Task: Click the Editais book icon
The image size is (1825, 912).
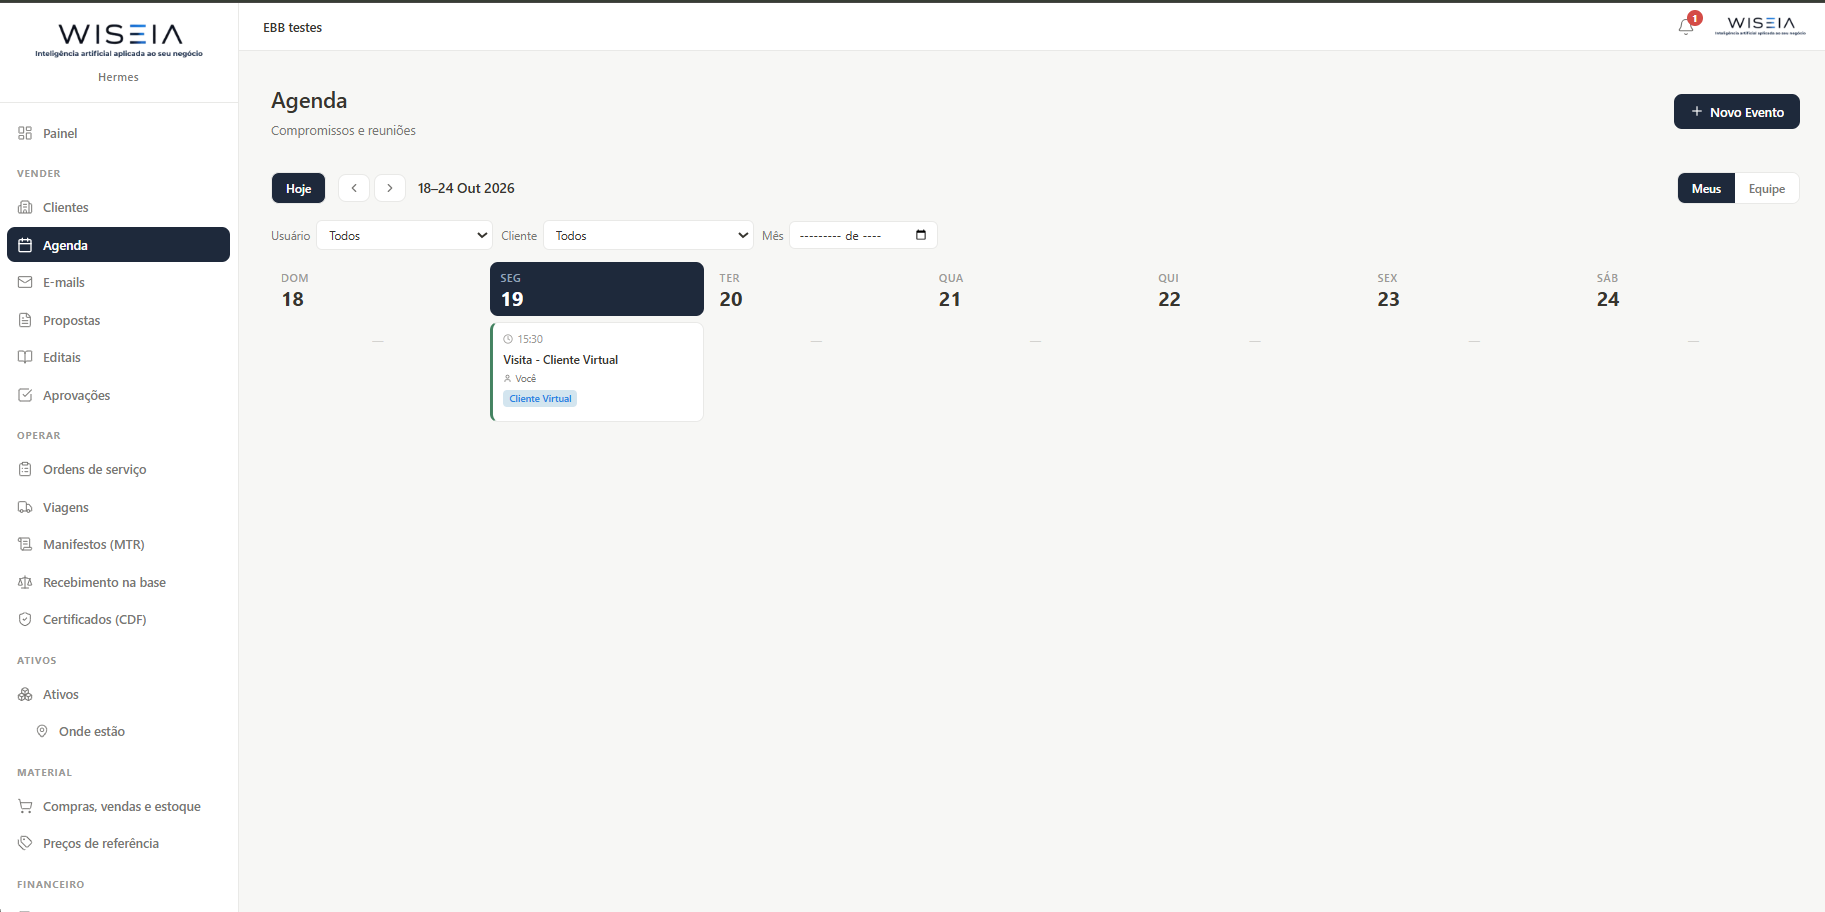Action: 25,357
